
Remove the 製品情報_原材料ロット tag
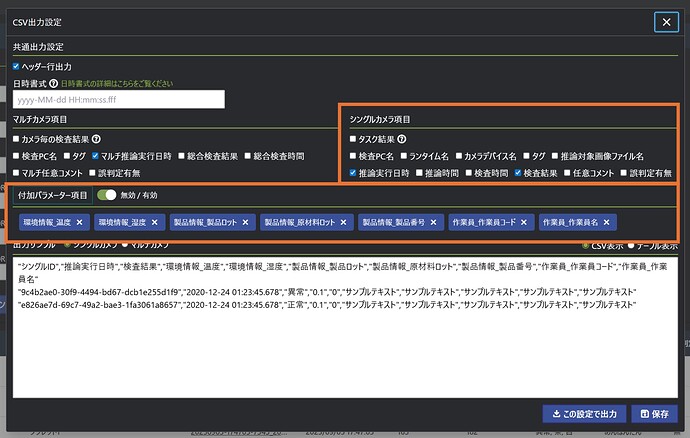pyautogui.click(x=343, y=222)
